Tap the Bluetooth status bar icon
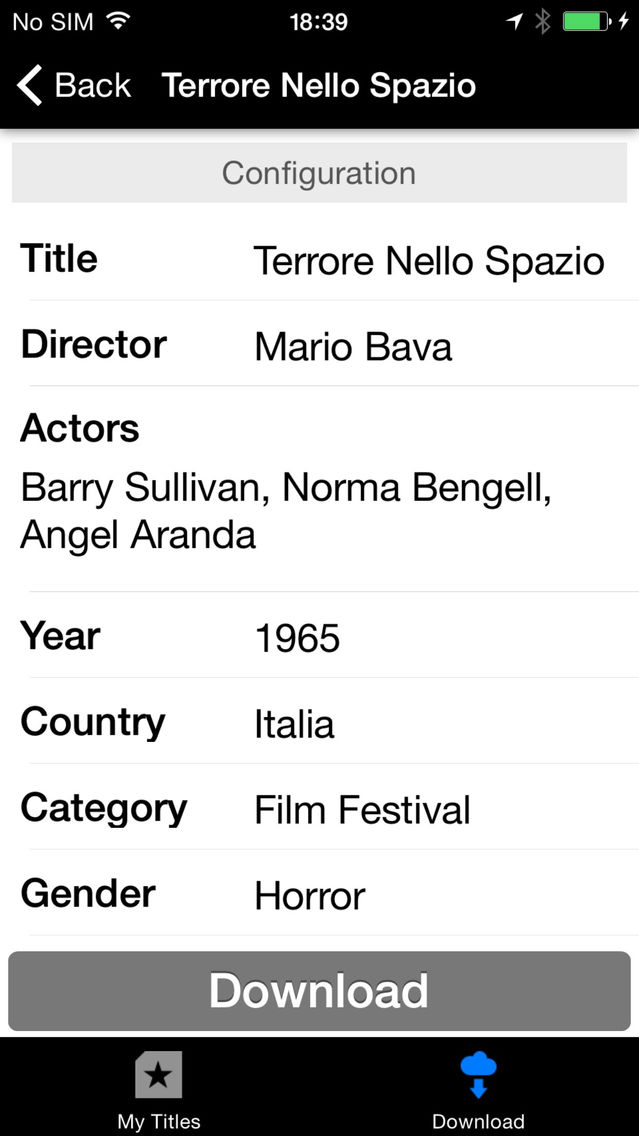Image resolution: width=639 pixels, height=1136 pixels. click(x=543, y=22)
